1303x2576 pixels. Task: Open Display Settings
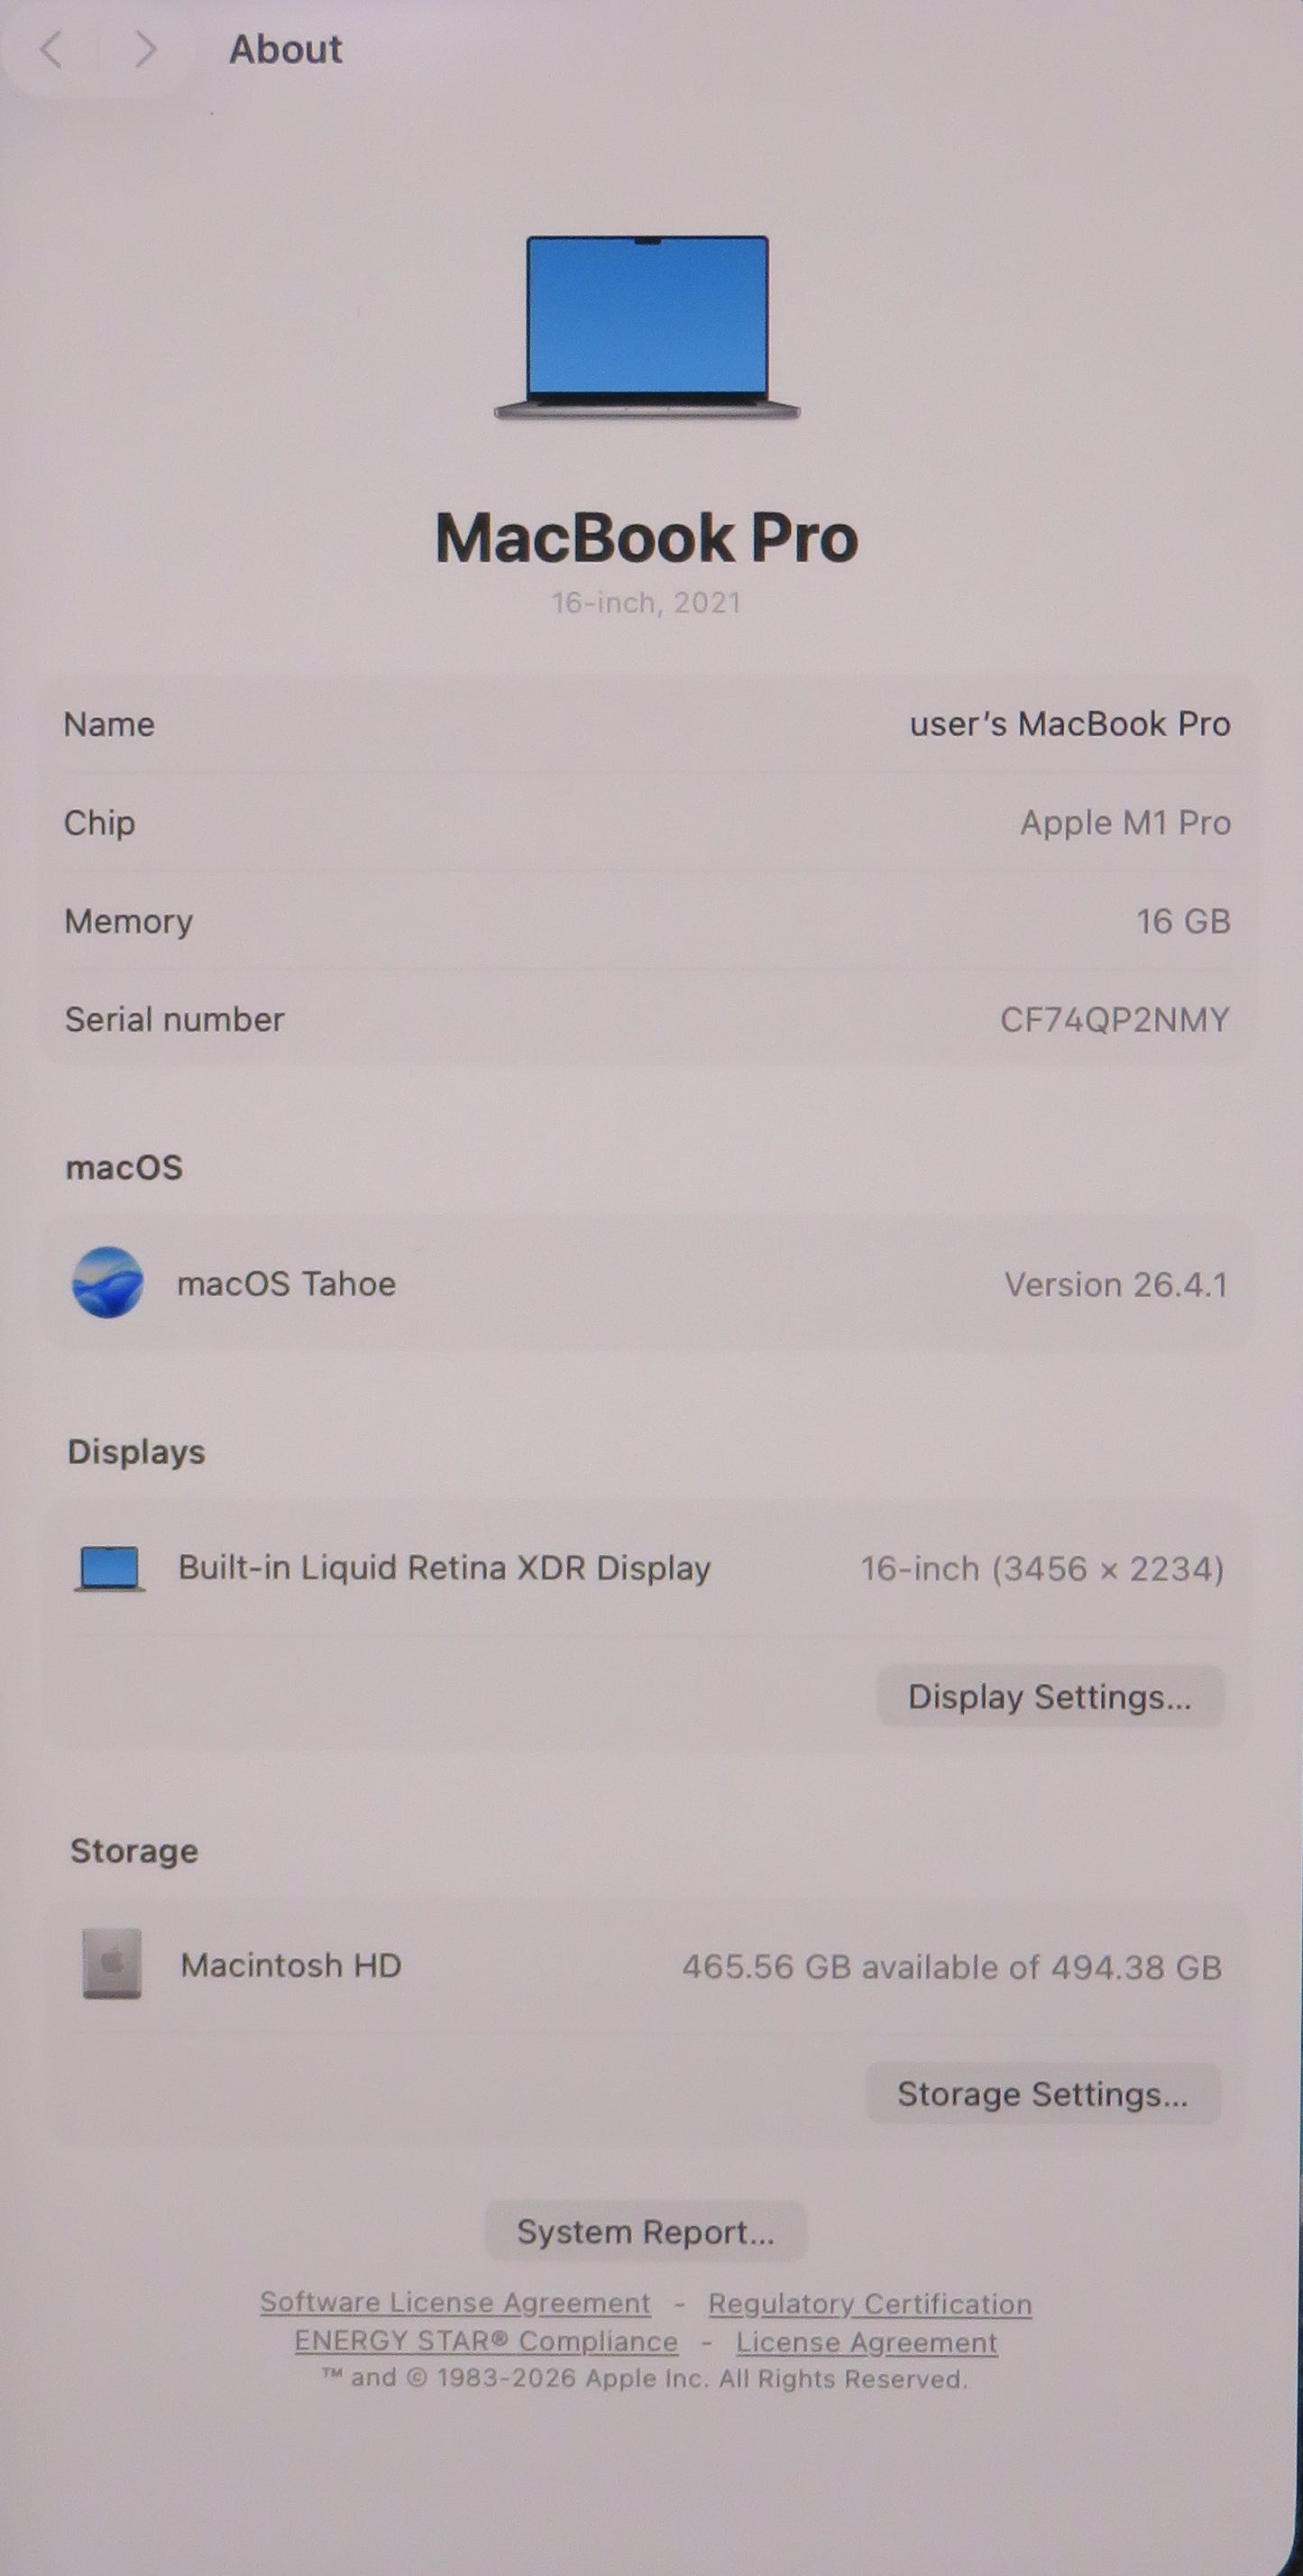point(1050,1697)
